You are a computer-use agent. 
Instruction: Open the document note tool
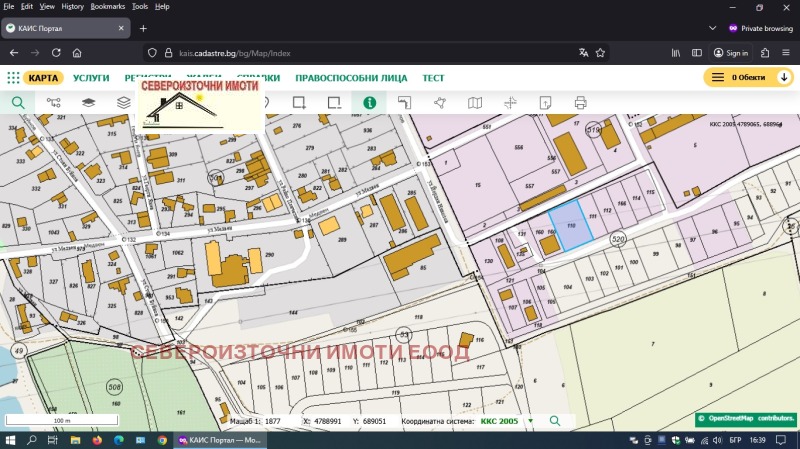pyautogui.click(x=545, y=102)
